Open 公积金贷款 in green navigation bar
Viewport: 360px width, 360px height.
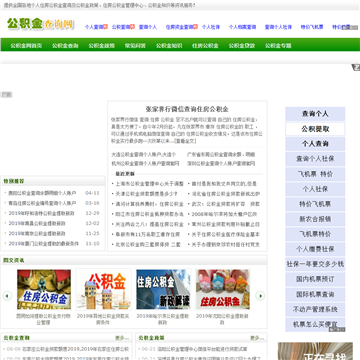[242, 46]
